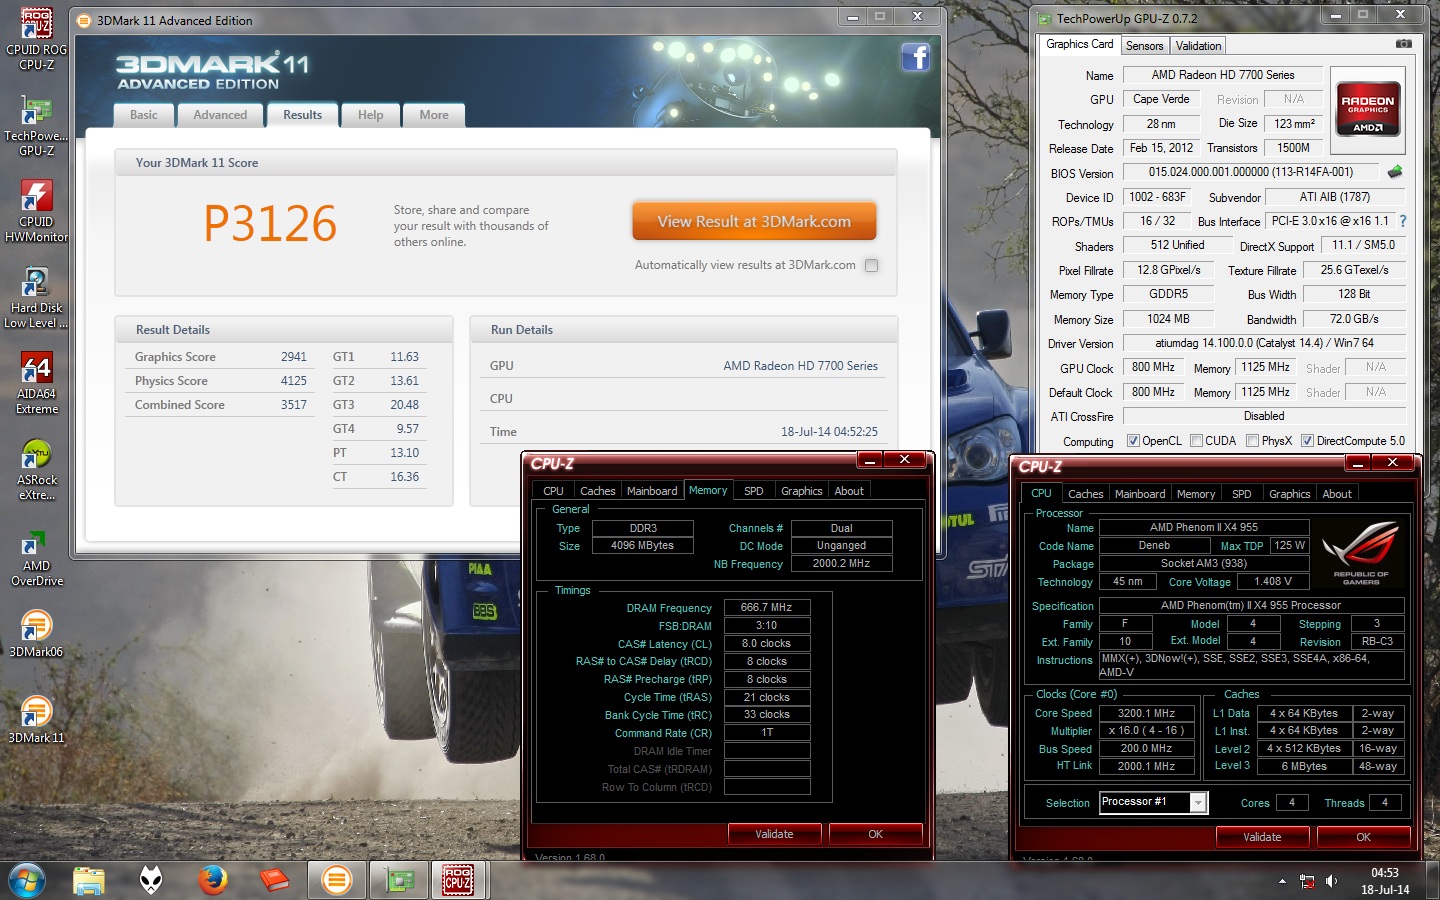The height and width of the screenshot is (900, 1440).
Task: Click DRAM Frequency 666.7 MHz field
Action: 766,607
